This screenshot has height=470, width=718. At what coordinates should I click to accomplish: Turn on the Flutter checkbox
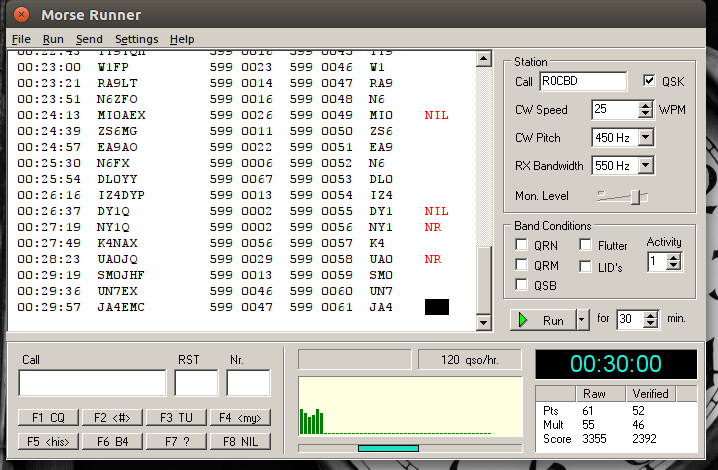(587, 245)
